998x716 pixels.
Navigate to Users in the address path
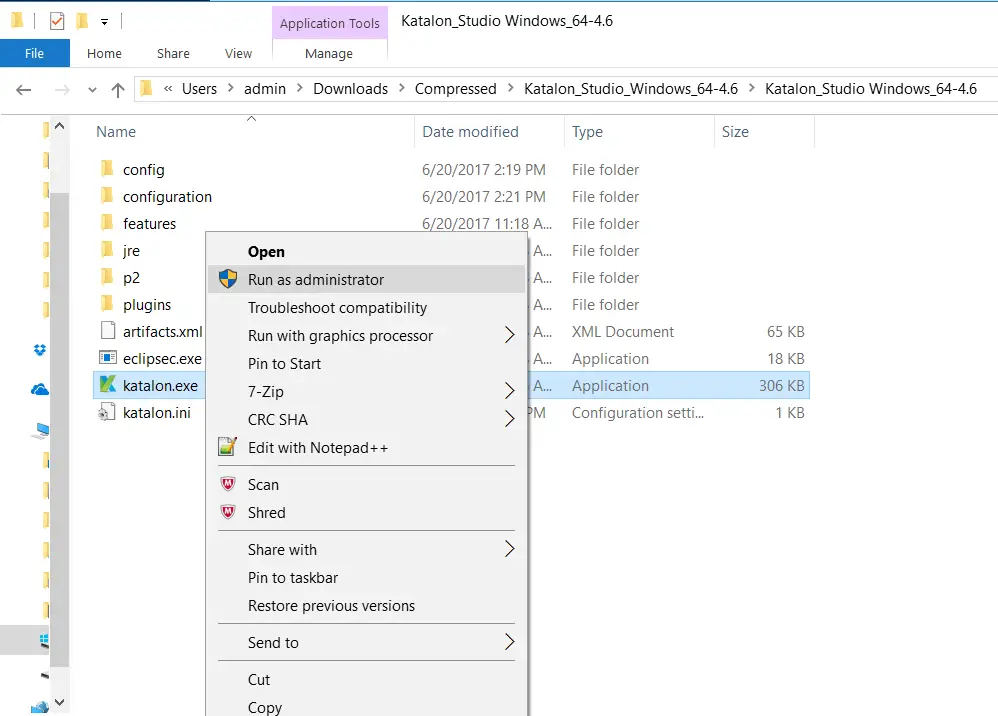click(199, 88)
